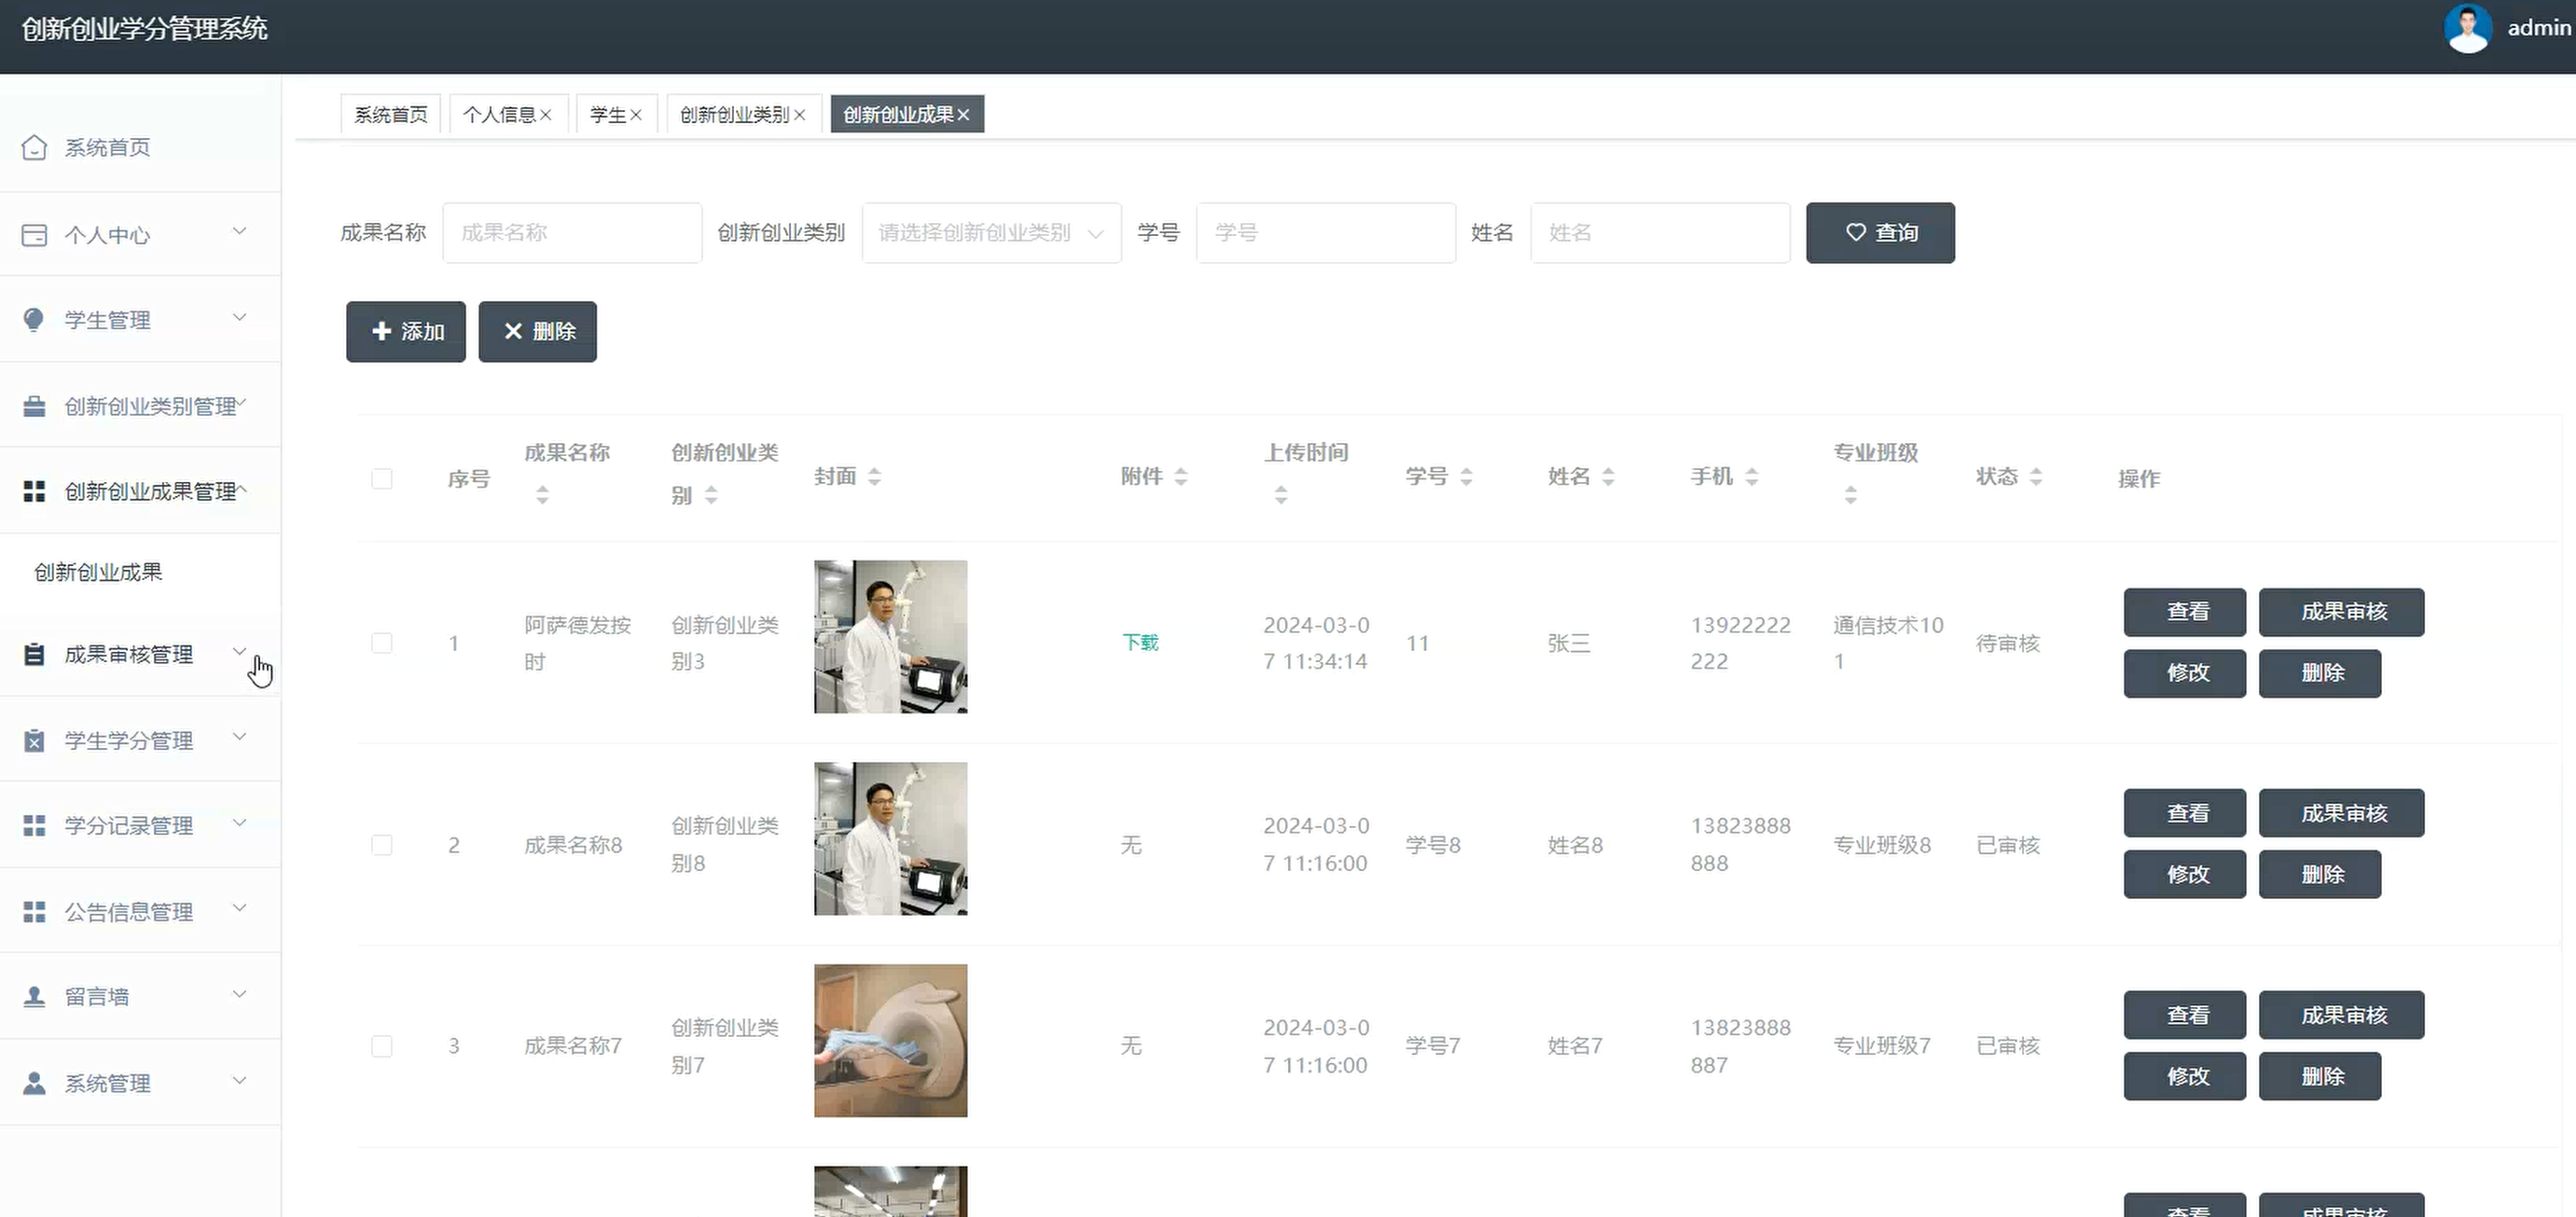Sort by the 创新创业类别 column arrows
Image resolution: width=2576 pixels, height=1217 pixels.
[x=711, y=494]
